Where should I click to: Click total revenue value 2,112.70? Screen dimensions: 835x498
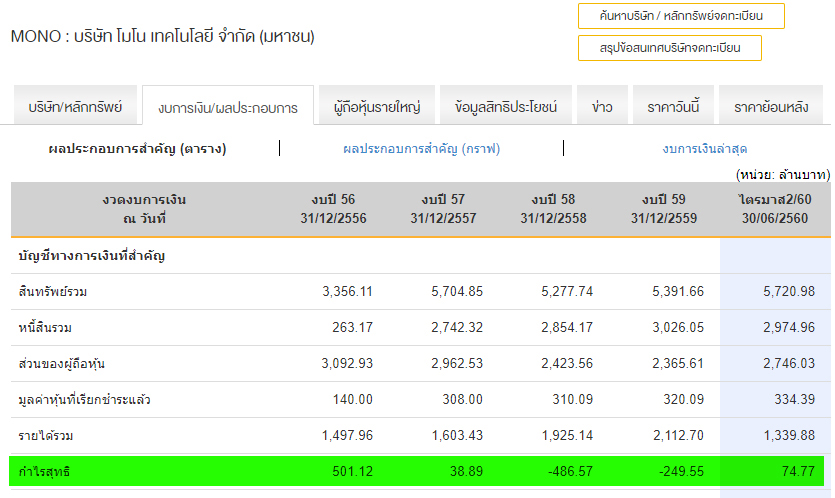678,435
